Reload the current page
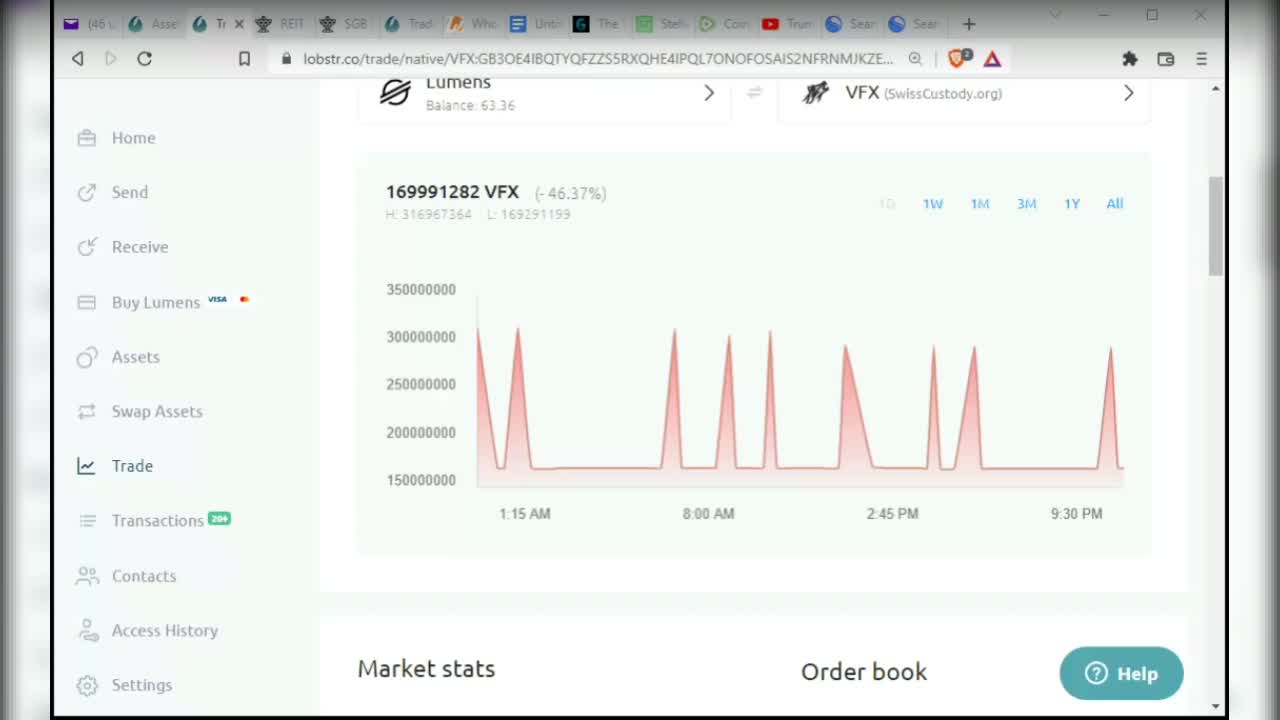The height and width of the screenshot is (720, 1280). (145, 59)
